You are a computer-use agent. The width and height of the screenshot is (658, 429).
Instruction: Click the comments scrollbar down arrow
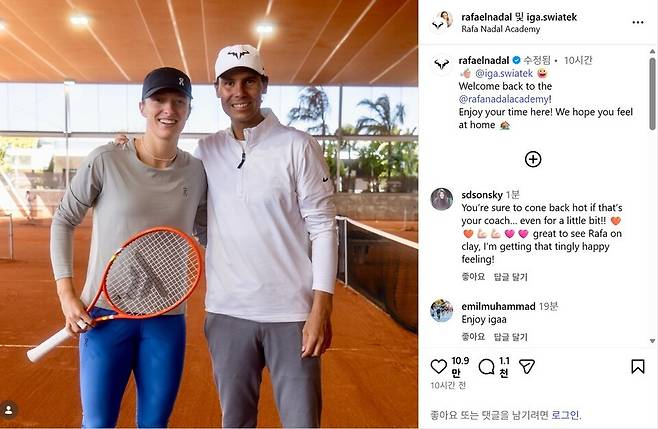652,341
